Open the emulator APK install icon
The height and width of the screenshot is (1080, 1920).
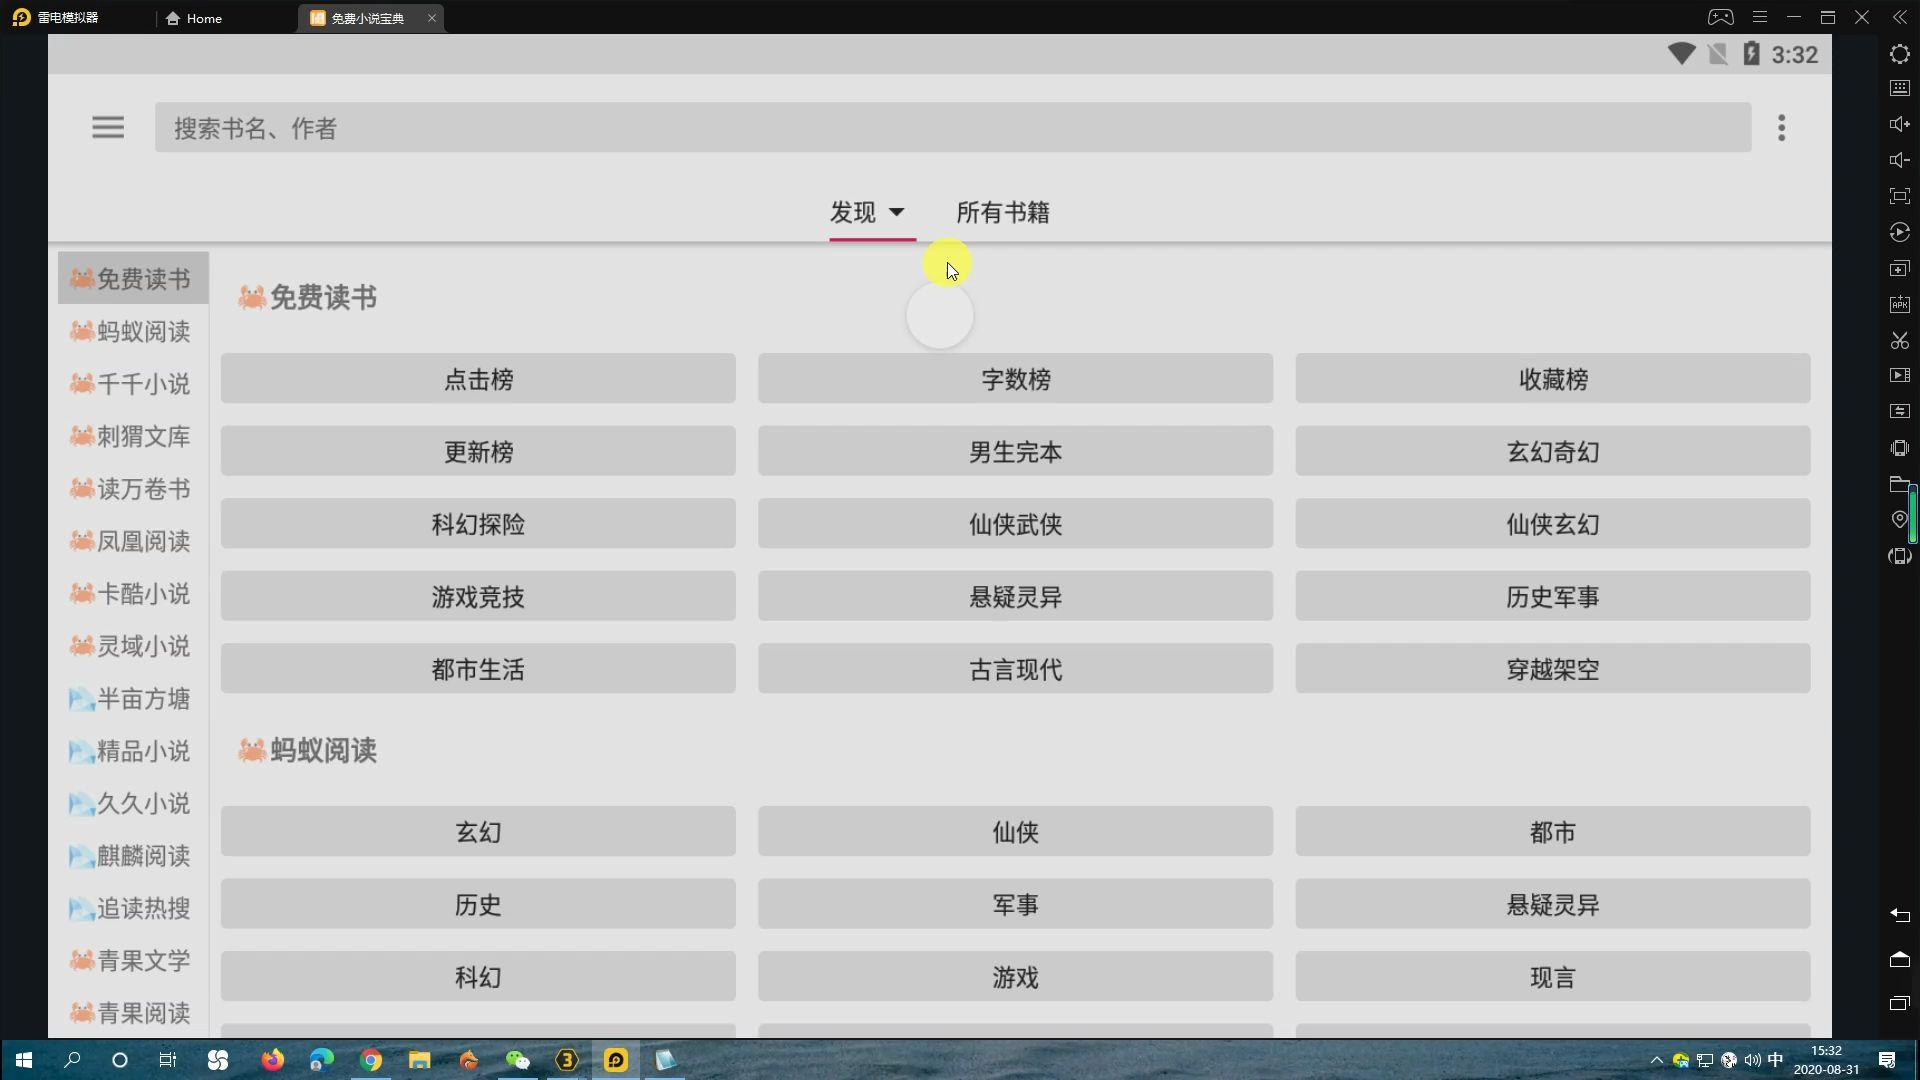click(x=1899, y=304)
